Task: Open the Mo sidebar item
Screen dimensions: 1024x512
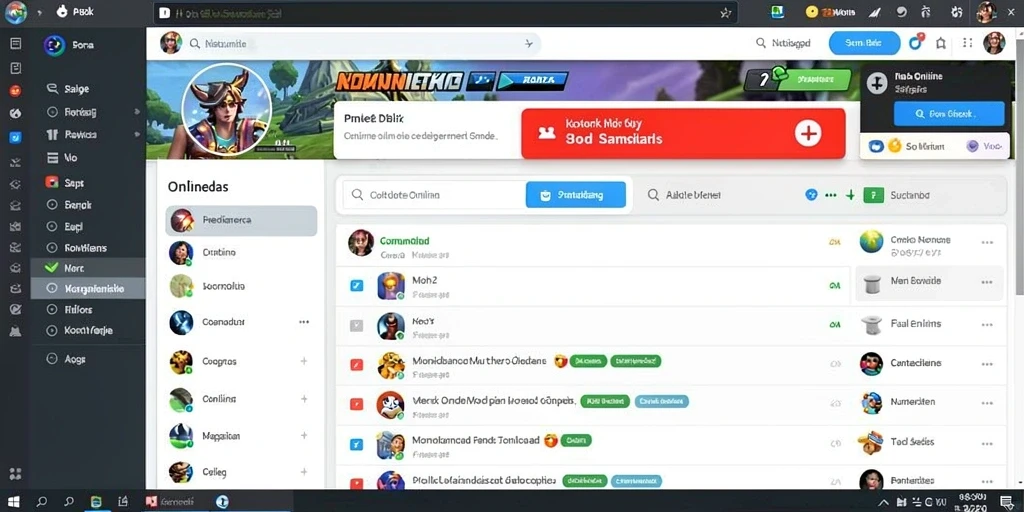Action: click(63, 157)
